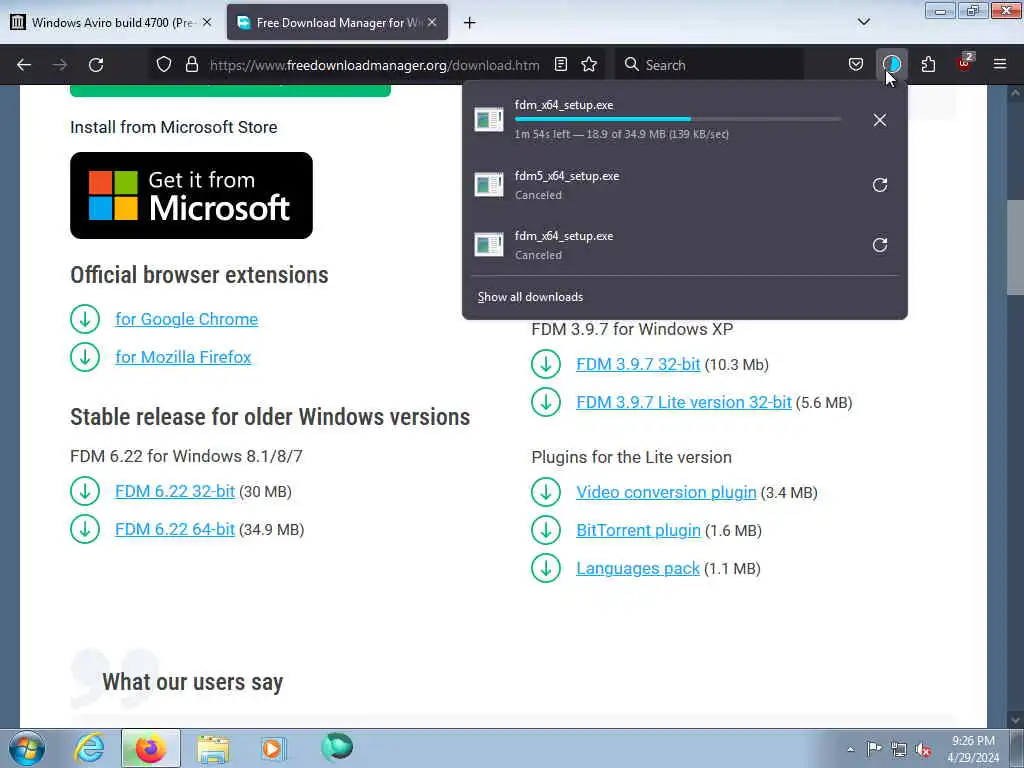
Task: Open the uBlock Origin extension icon
Action: 965,63
